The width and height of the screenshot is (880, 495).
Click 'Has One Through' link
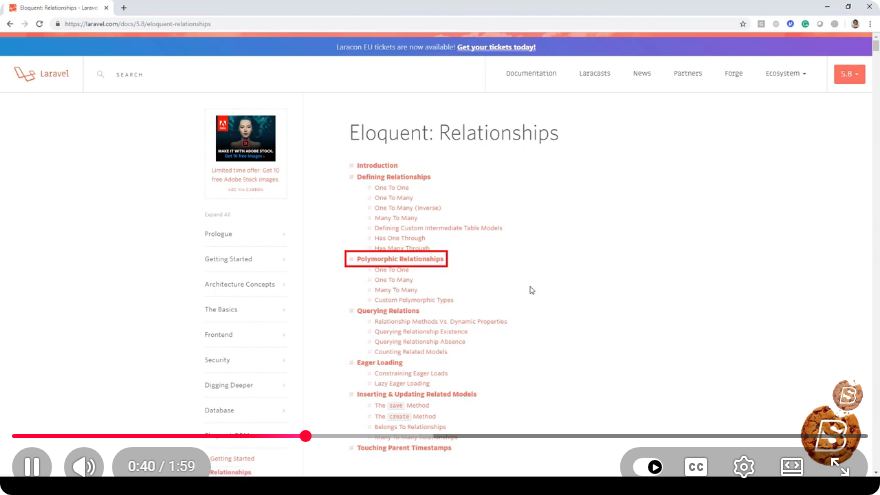[x=400, y=238]
